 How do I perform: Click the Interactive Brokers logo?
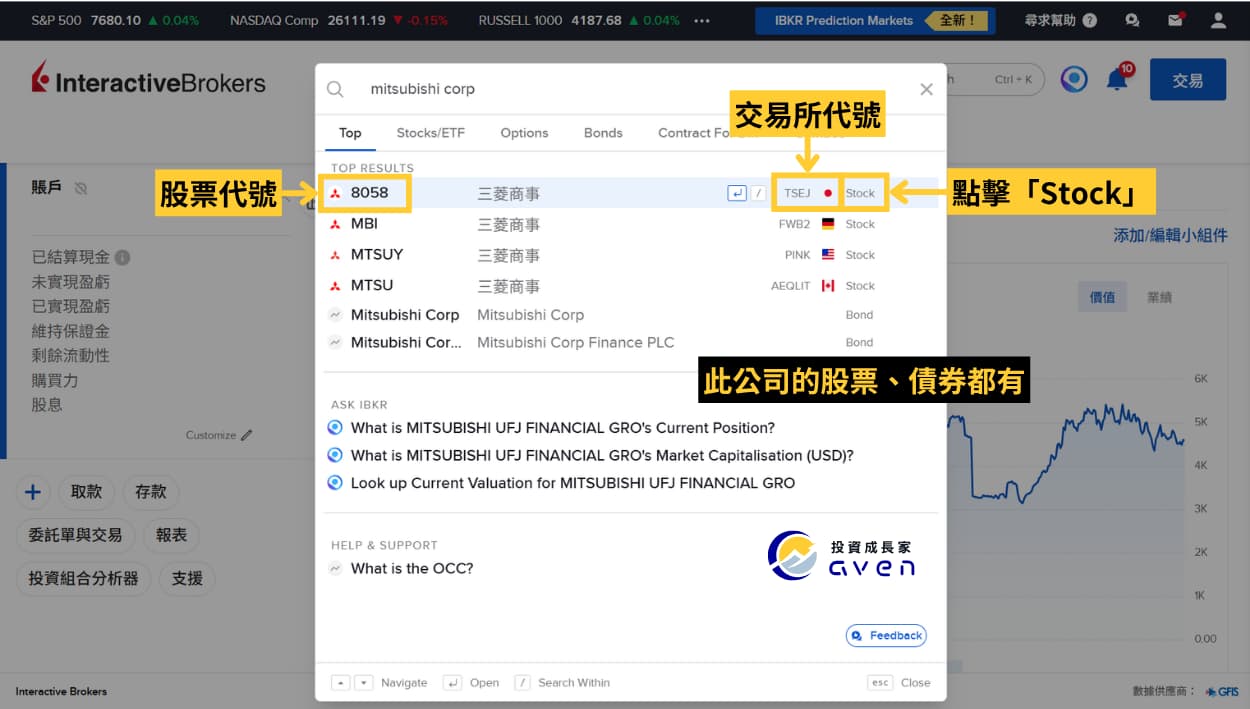[x=148, y=80]
